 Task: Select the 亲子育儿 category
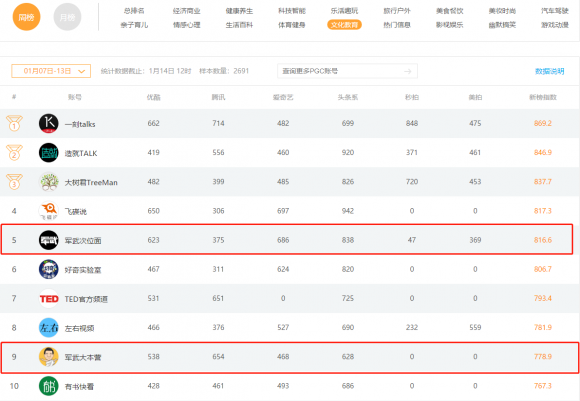(134, 25)
